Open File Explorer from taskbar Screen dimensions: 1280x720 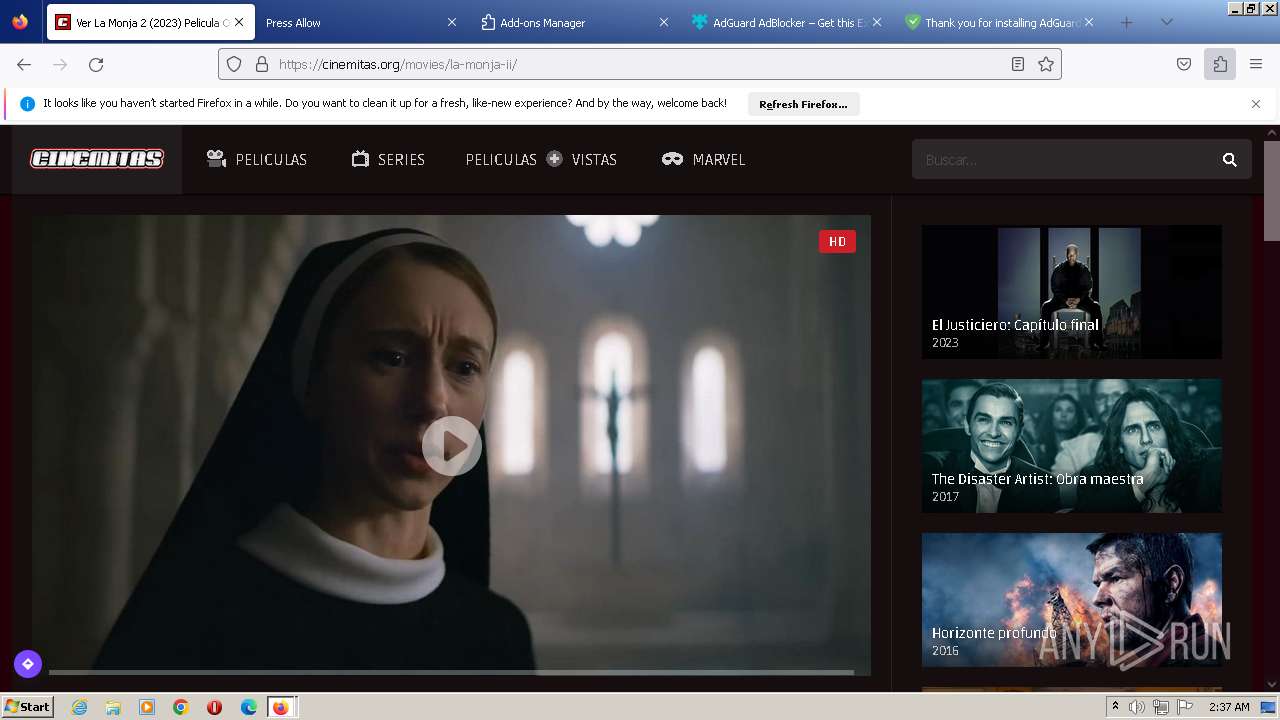coord(113,707)
